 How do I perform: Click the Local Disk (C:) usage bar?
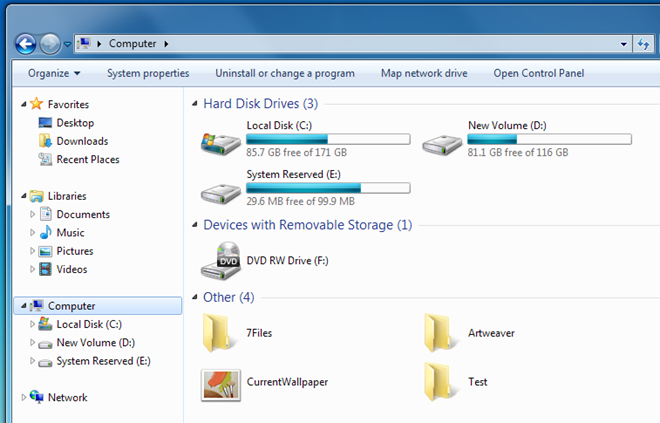328,139
